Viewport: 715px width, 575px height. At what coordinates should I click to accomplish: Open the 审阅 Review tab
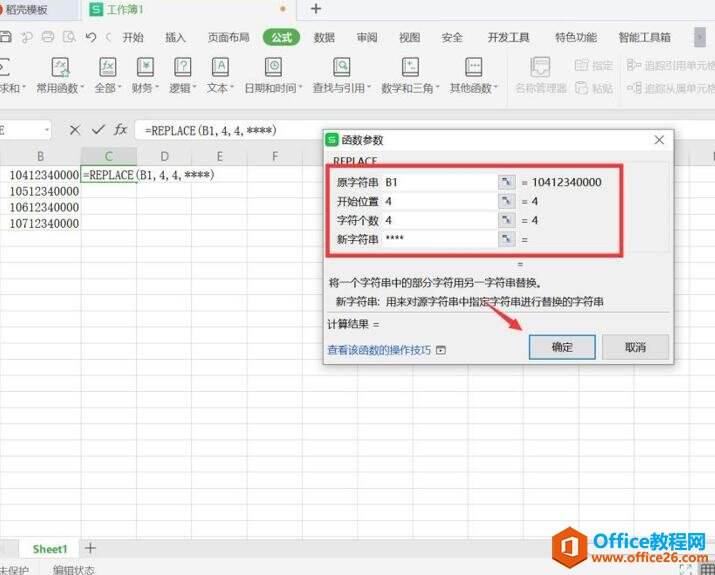click(x=367, y=37)
